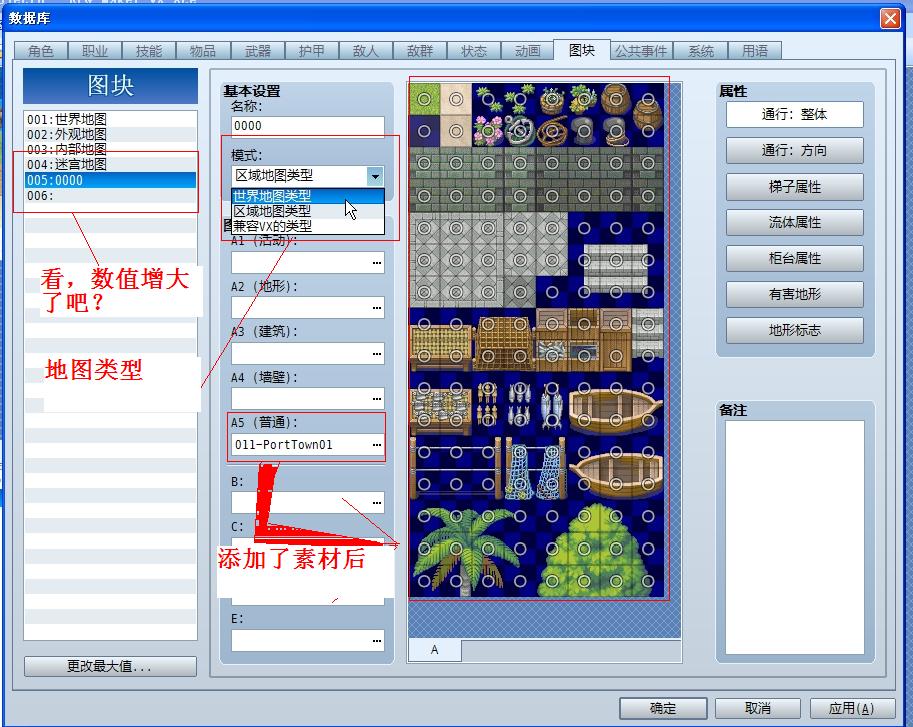The height and width of the screenshot is (727, 913).
Task: Open the A3 (建筑) graphic picker ellipsis
Action: pos(377,353)
